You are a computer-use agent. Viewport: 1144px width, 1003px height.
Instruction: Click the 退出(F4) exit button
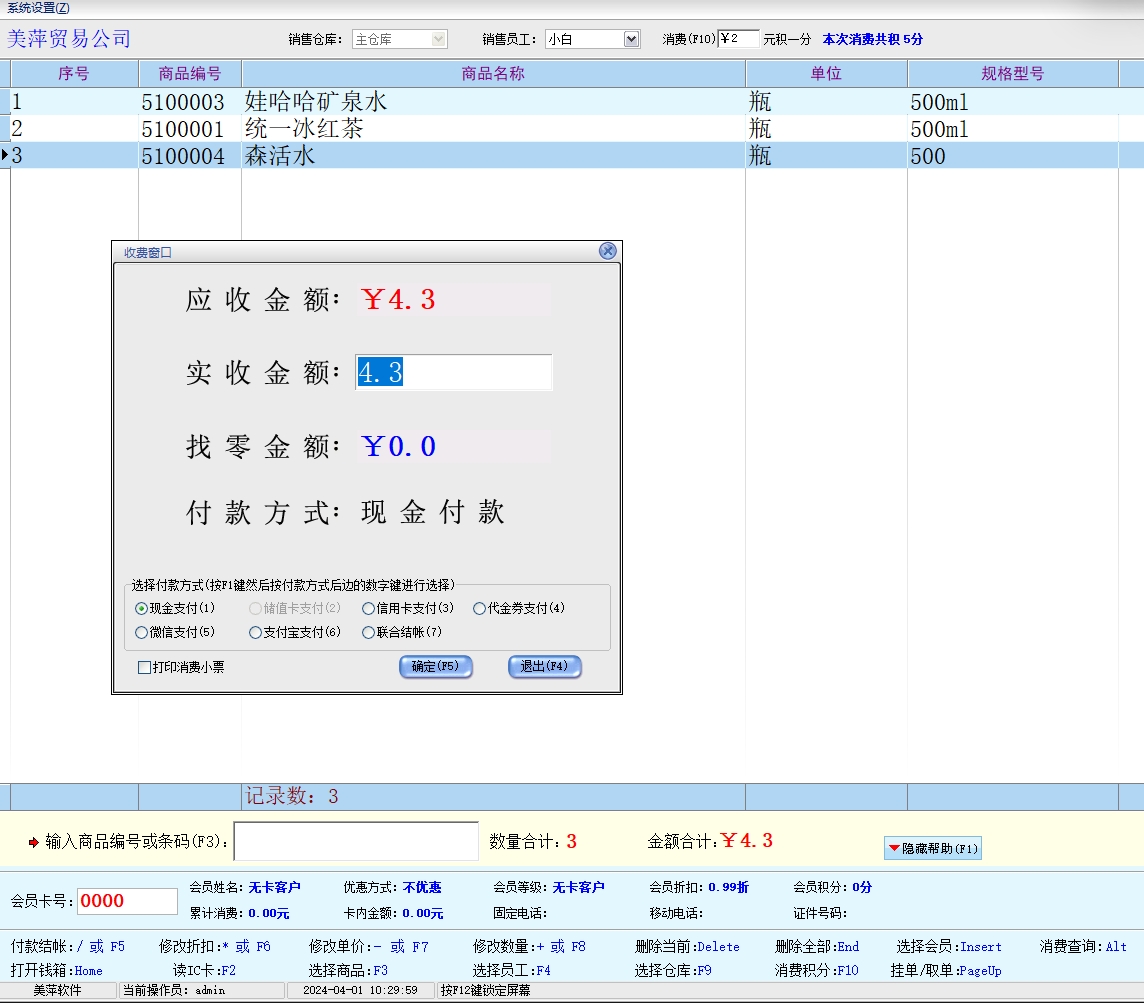pyautogui.click(x=544, y=667)
